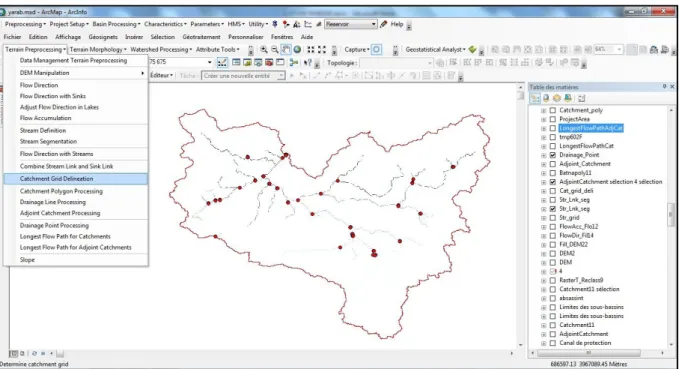Open the Terrain Morphology menu

pos(98,49)
